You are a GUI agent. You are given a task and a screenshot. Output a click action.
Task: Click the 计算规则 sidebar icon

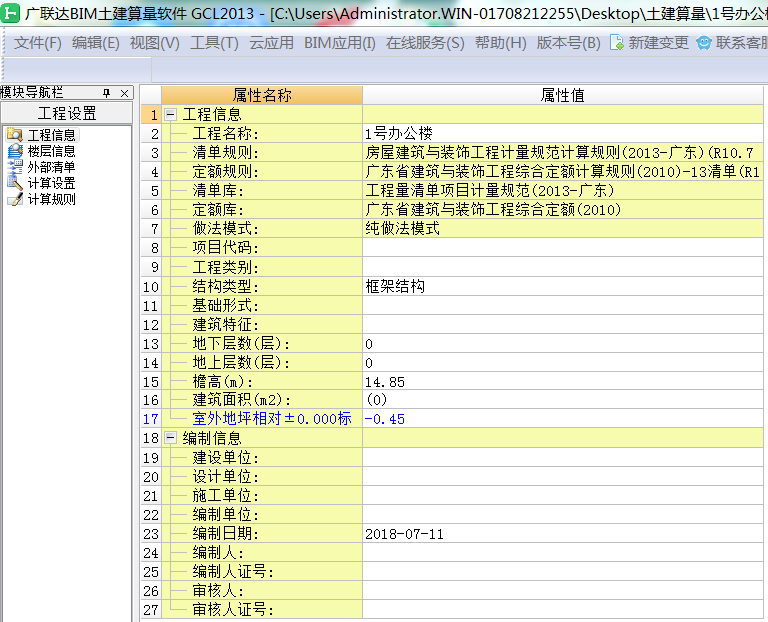click(x=15, y=199)
